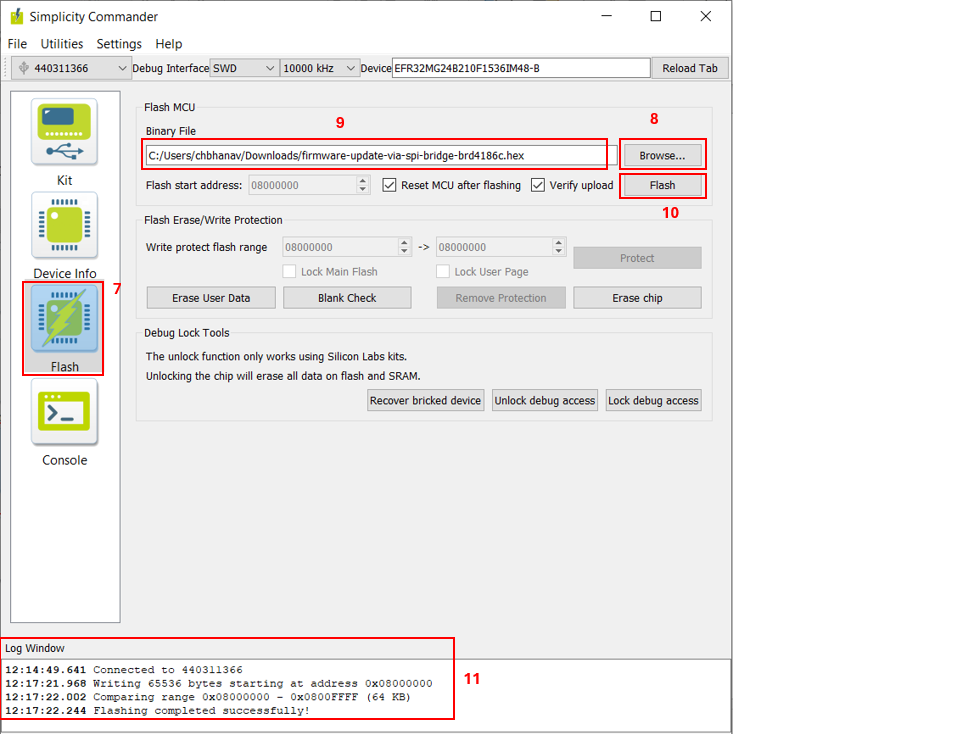The height and width of the screenshot is (734, 959).
Task: Uncheck the Verify upload option
Action: (x=537, y=184)
